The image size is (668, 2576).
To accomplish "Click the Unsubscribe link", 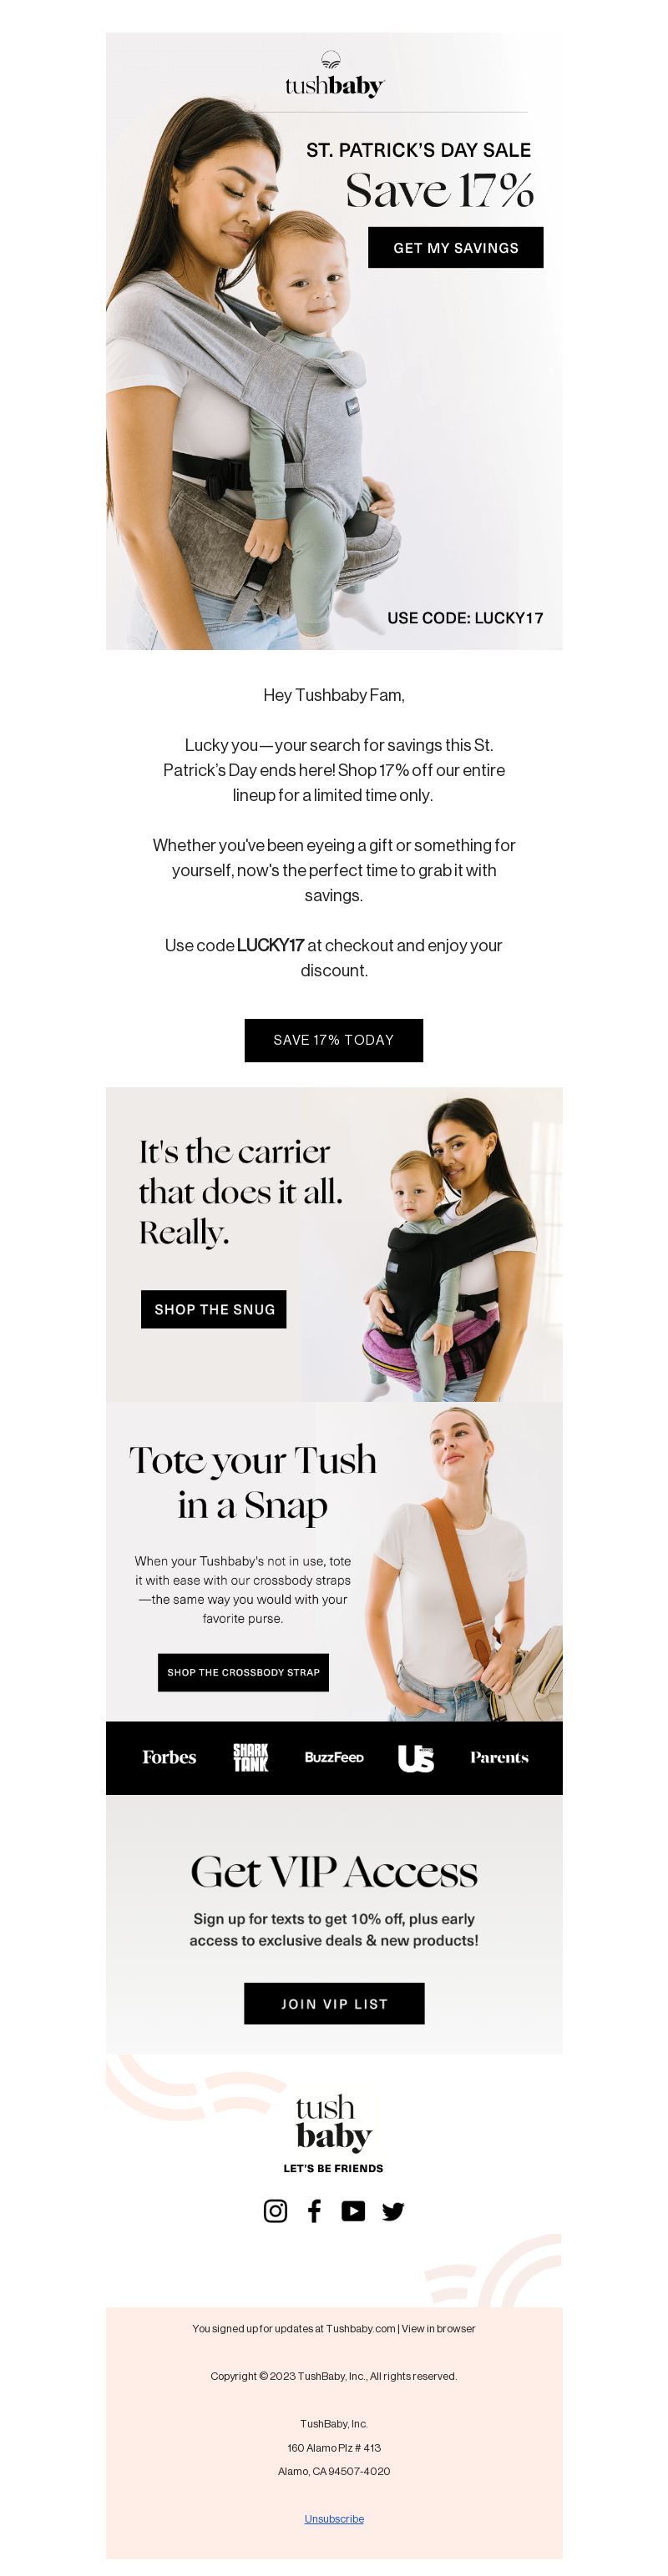I will click(x=334, y=2518).
